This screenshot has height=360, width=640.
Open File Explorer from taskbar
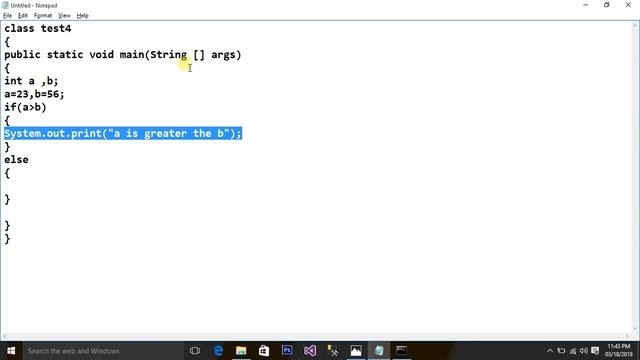pyautogui.click(x=241, y=351)
